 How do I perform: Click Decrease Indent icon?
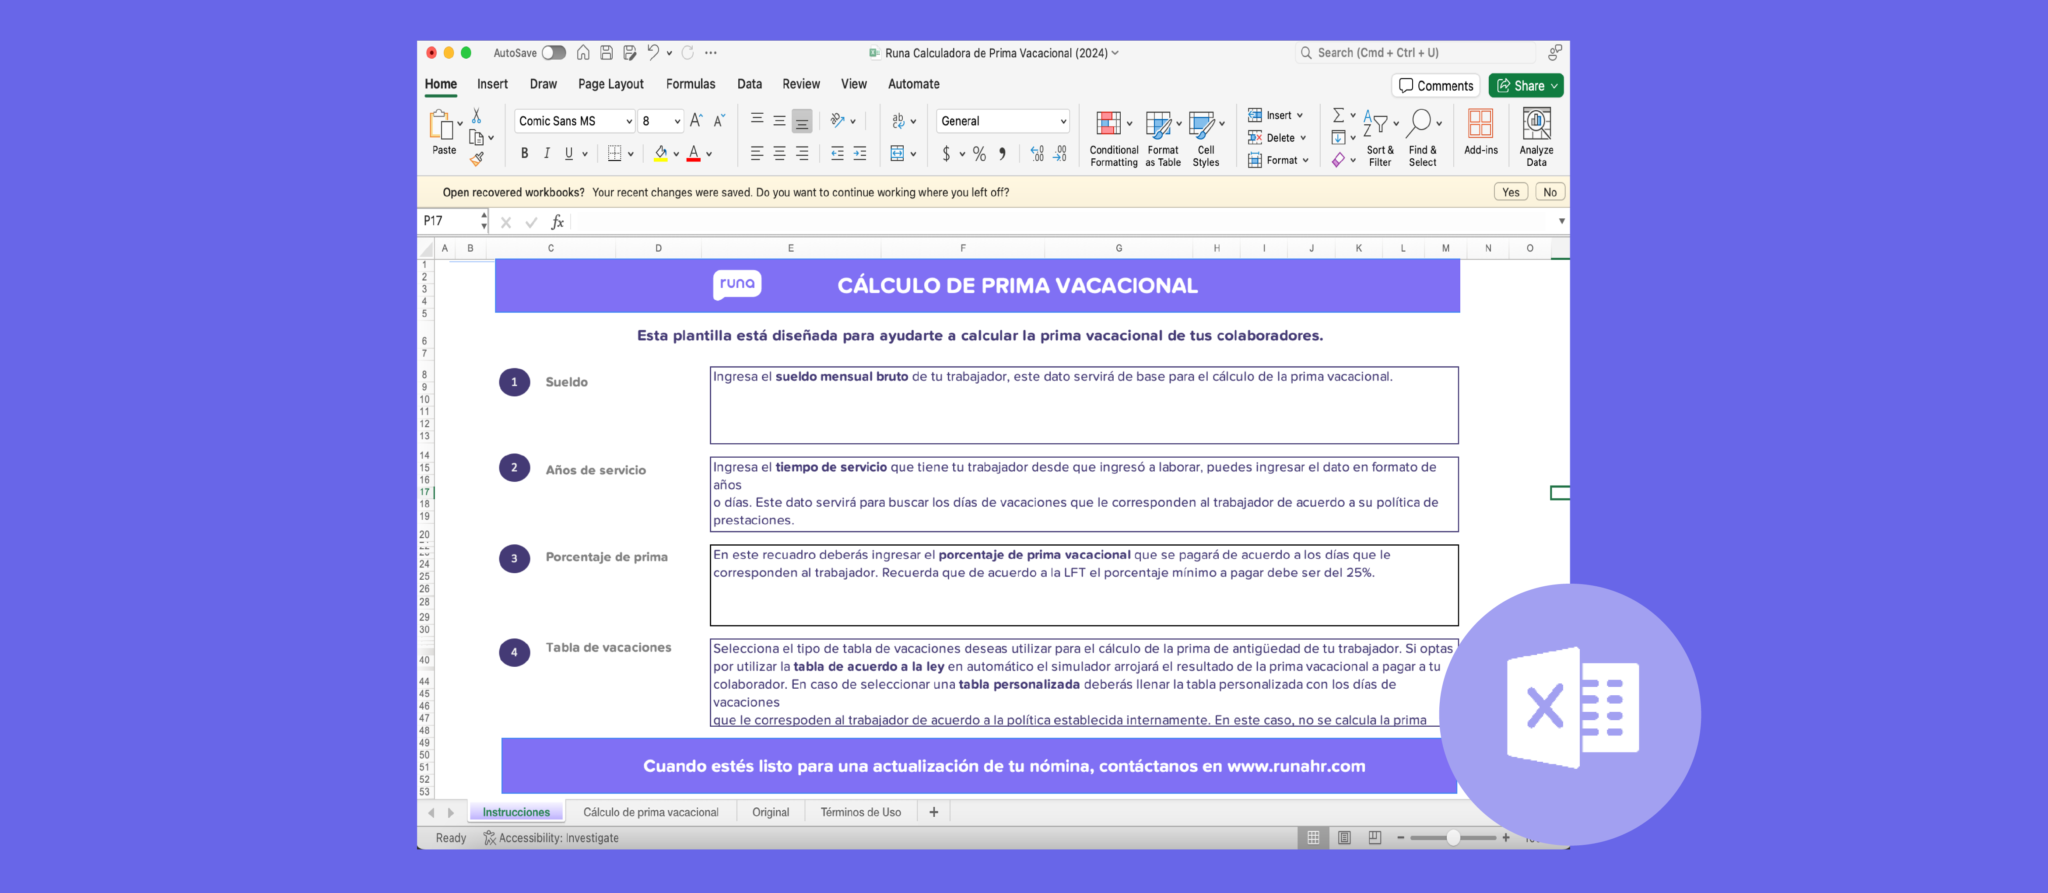(837, 153)
